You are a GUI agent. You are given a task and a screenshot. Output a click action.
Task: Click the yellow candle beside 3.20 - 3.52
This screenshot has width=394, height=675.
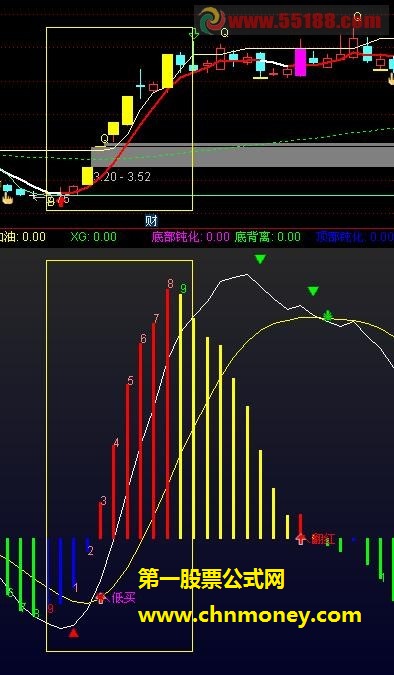[87, 176]
